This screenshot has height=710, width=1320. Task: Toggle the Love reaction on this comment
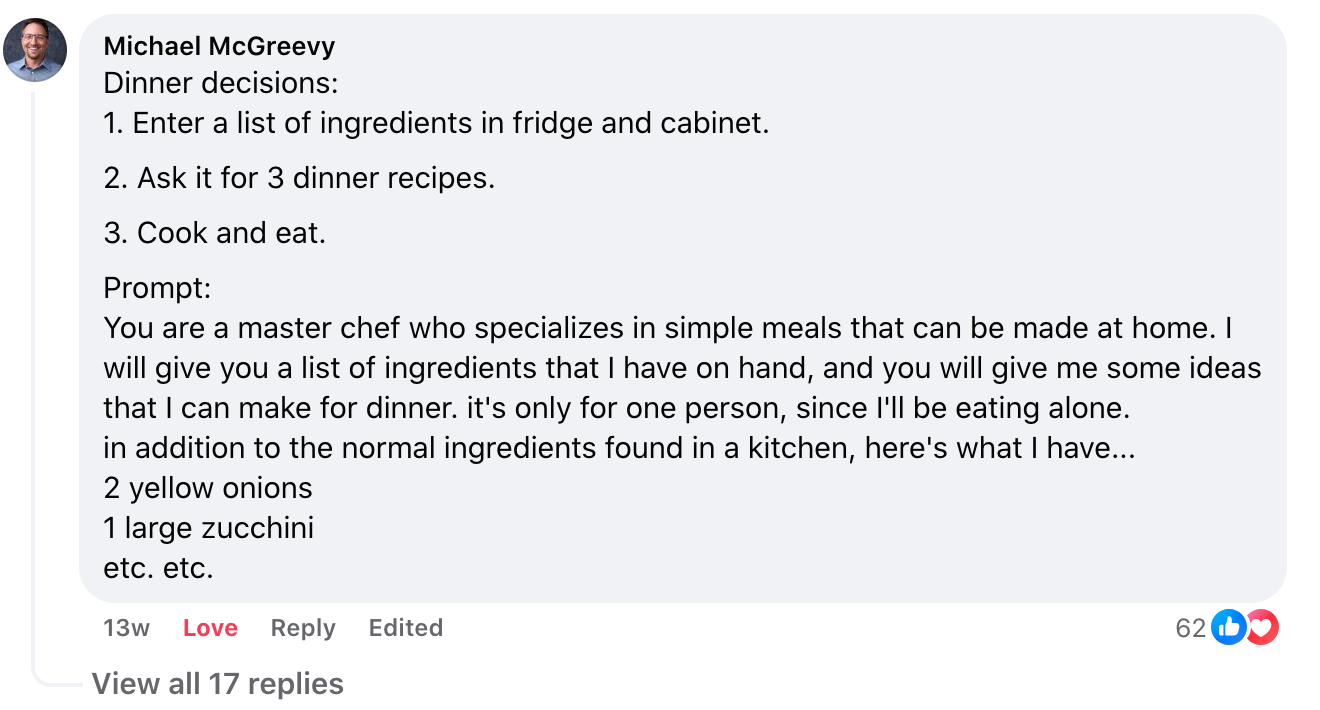(x=210, y=628)
